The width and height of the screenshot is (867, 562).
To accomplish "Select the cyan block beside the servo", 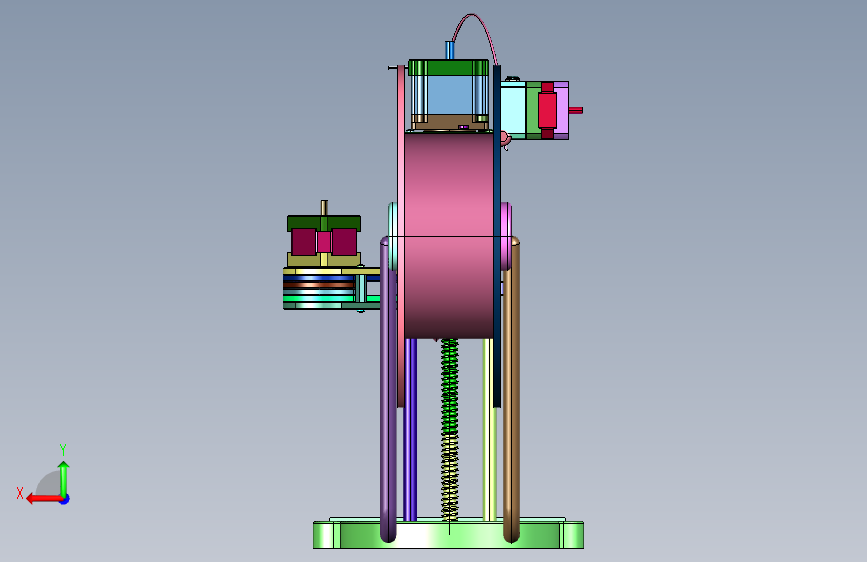I will click(513, 108).
